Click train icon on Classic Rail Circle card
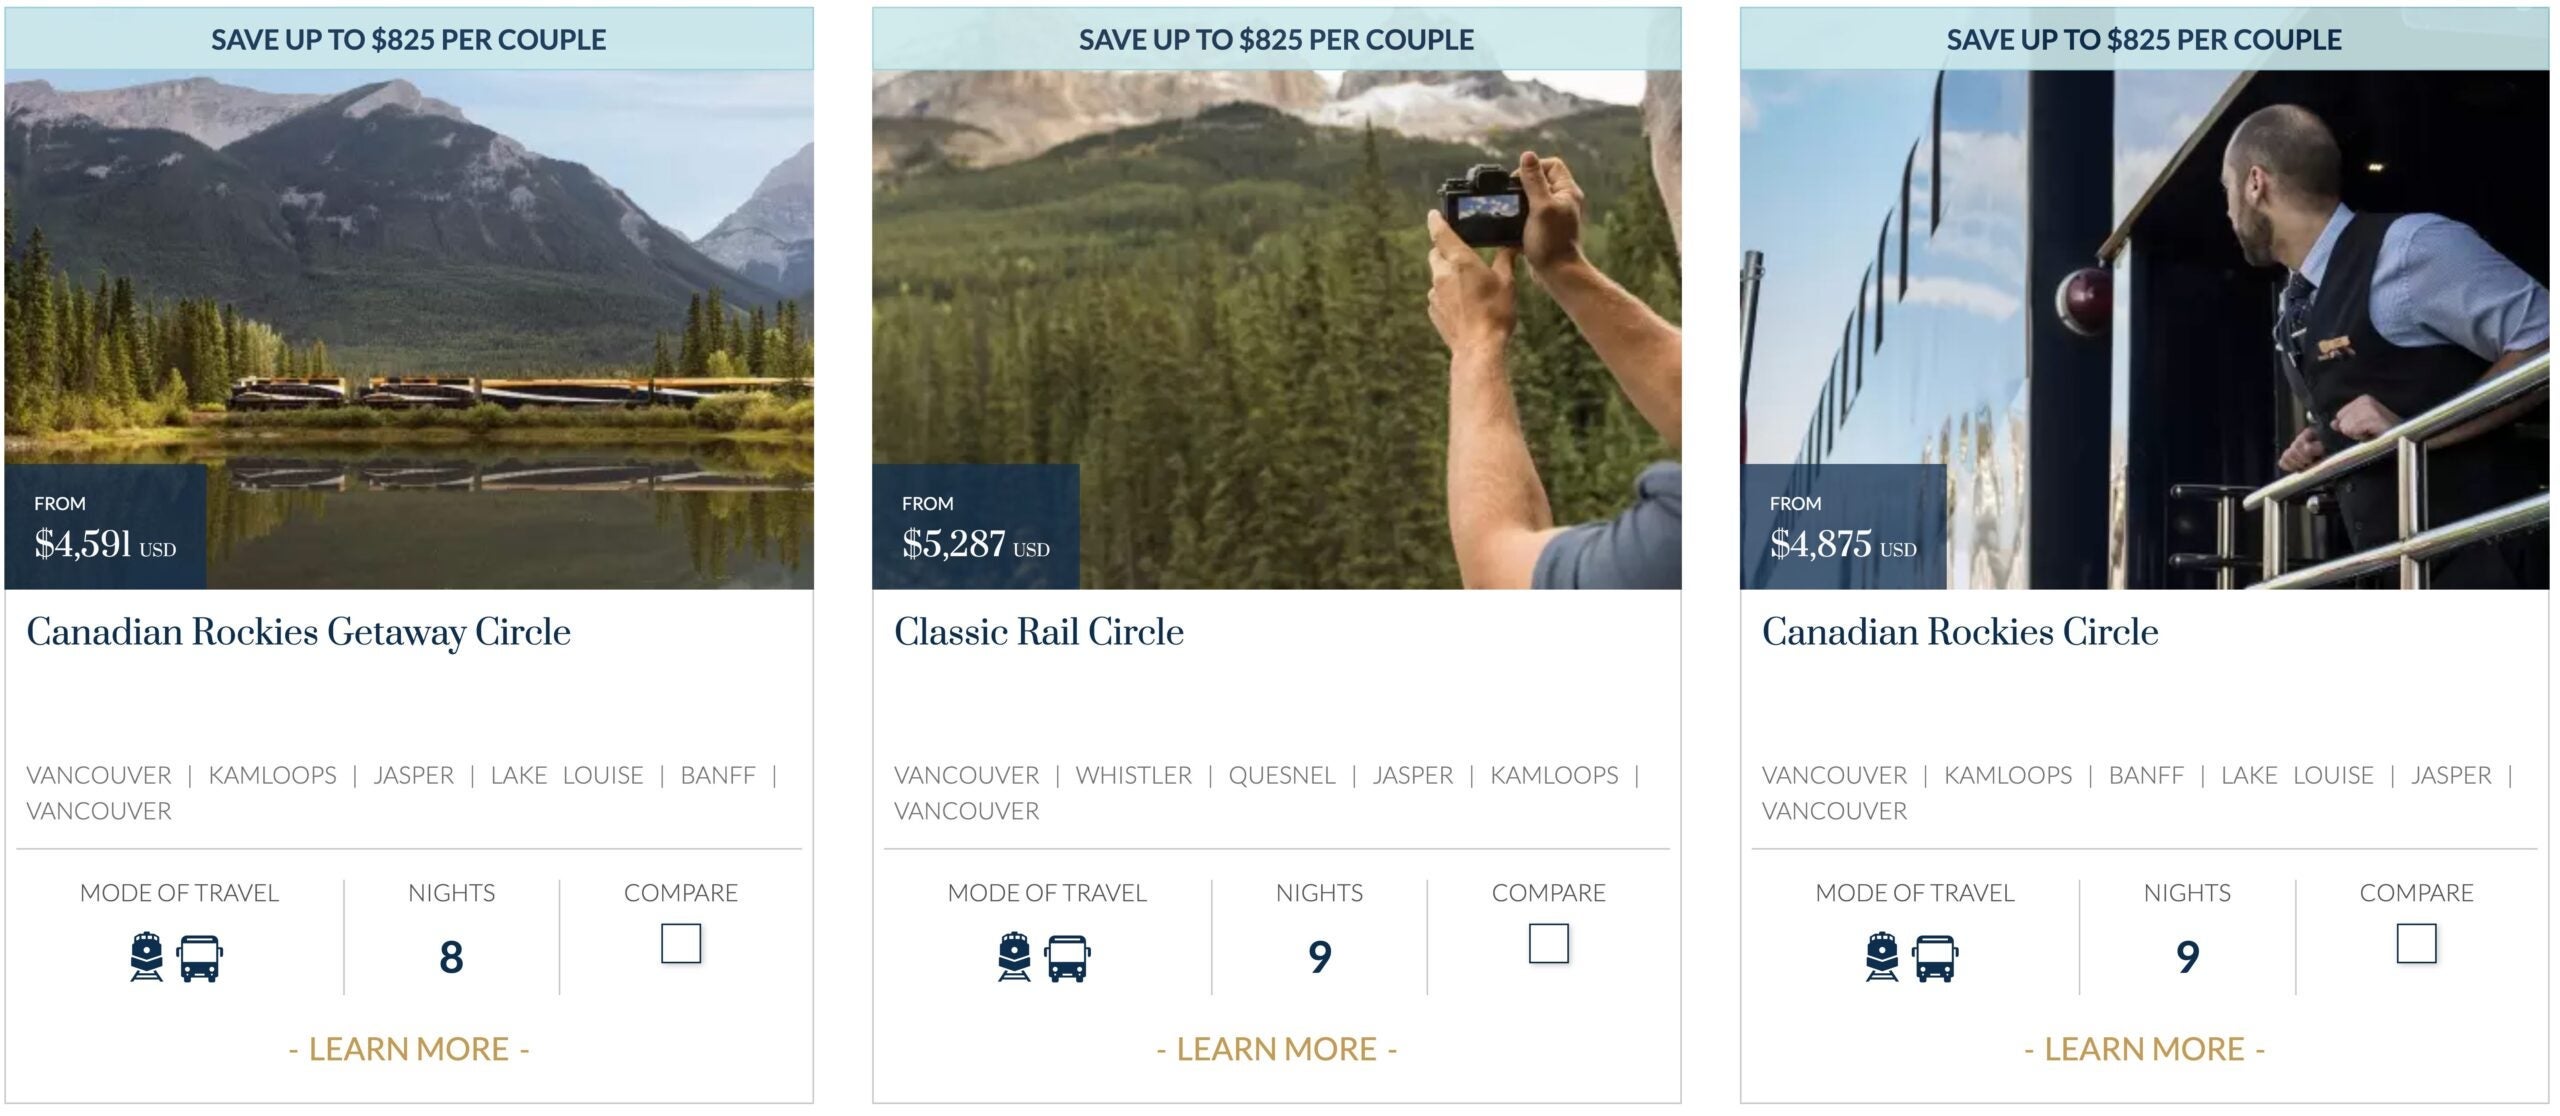The image size is (2560, 1116). coord(1015,957)
